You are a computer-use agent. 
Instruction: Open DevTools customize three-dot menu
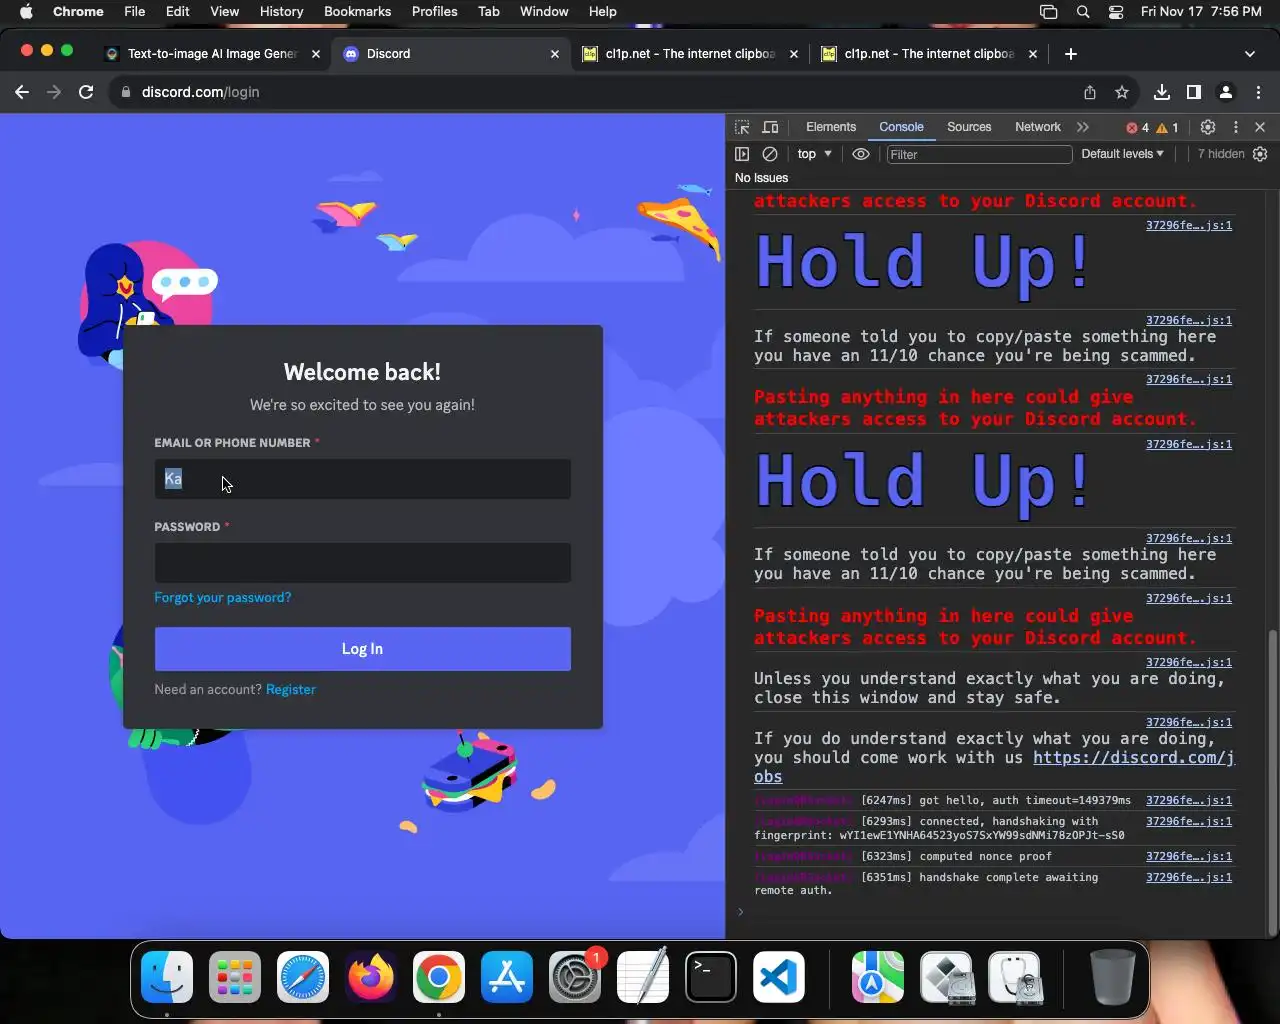pos(1236,127)
